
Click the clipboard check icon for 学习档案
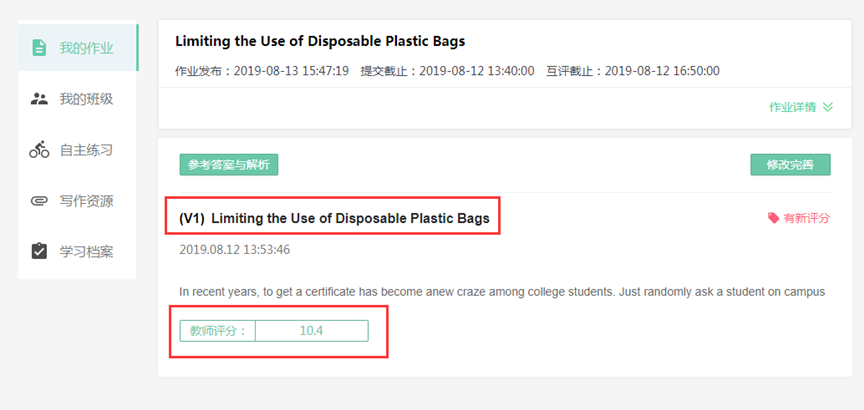tap(39, 251)
